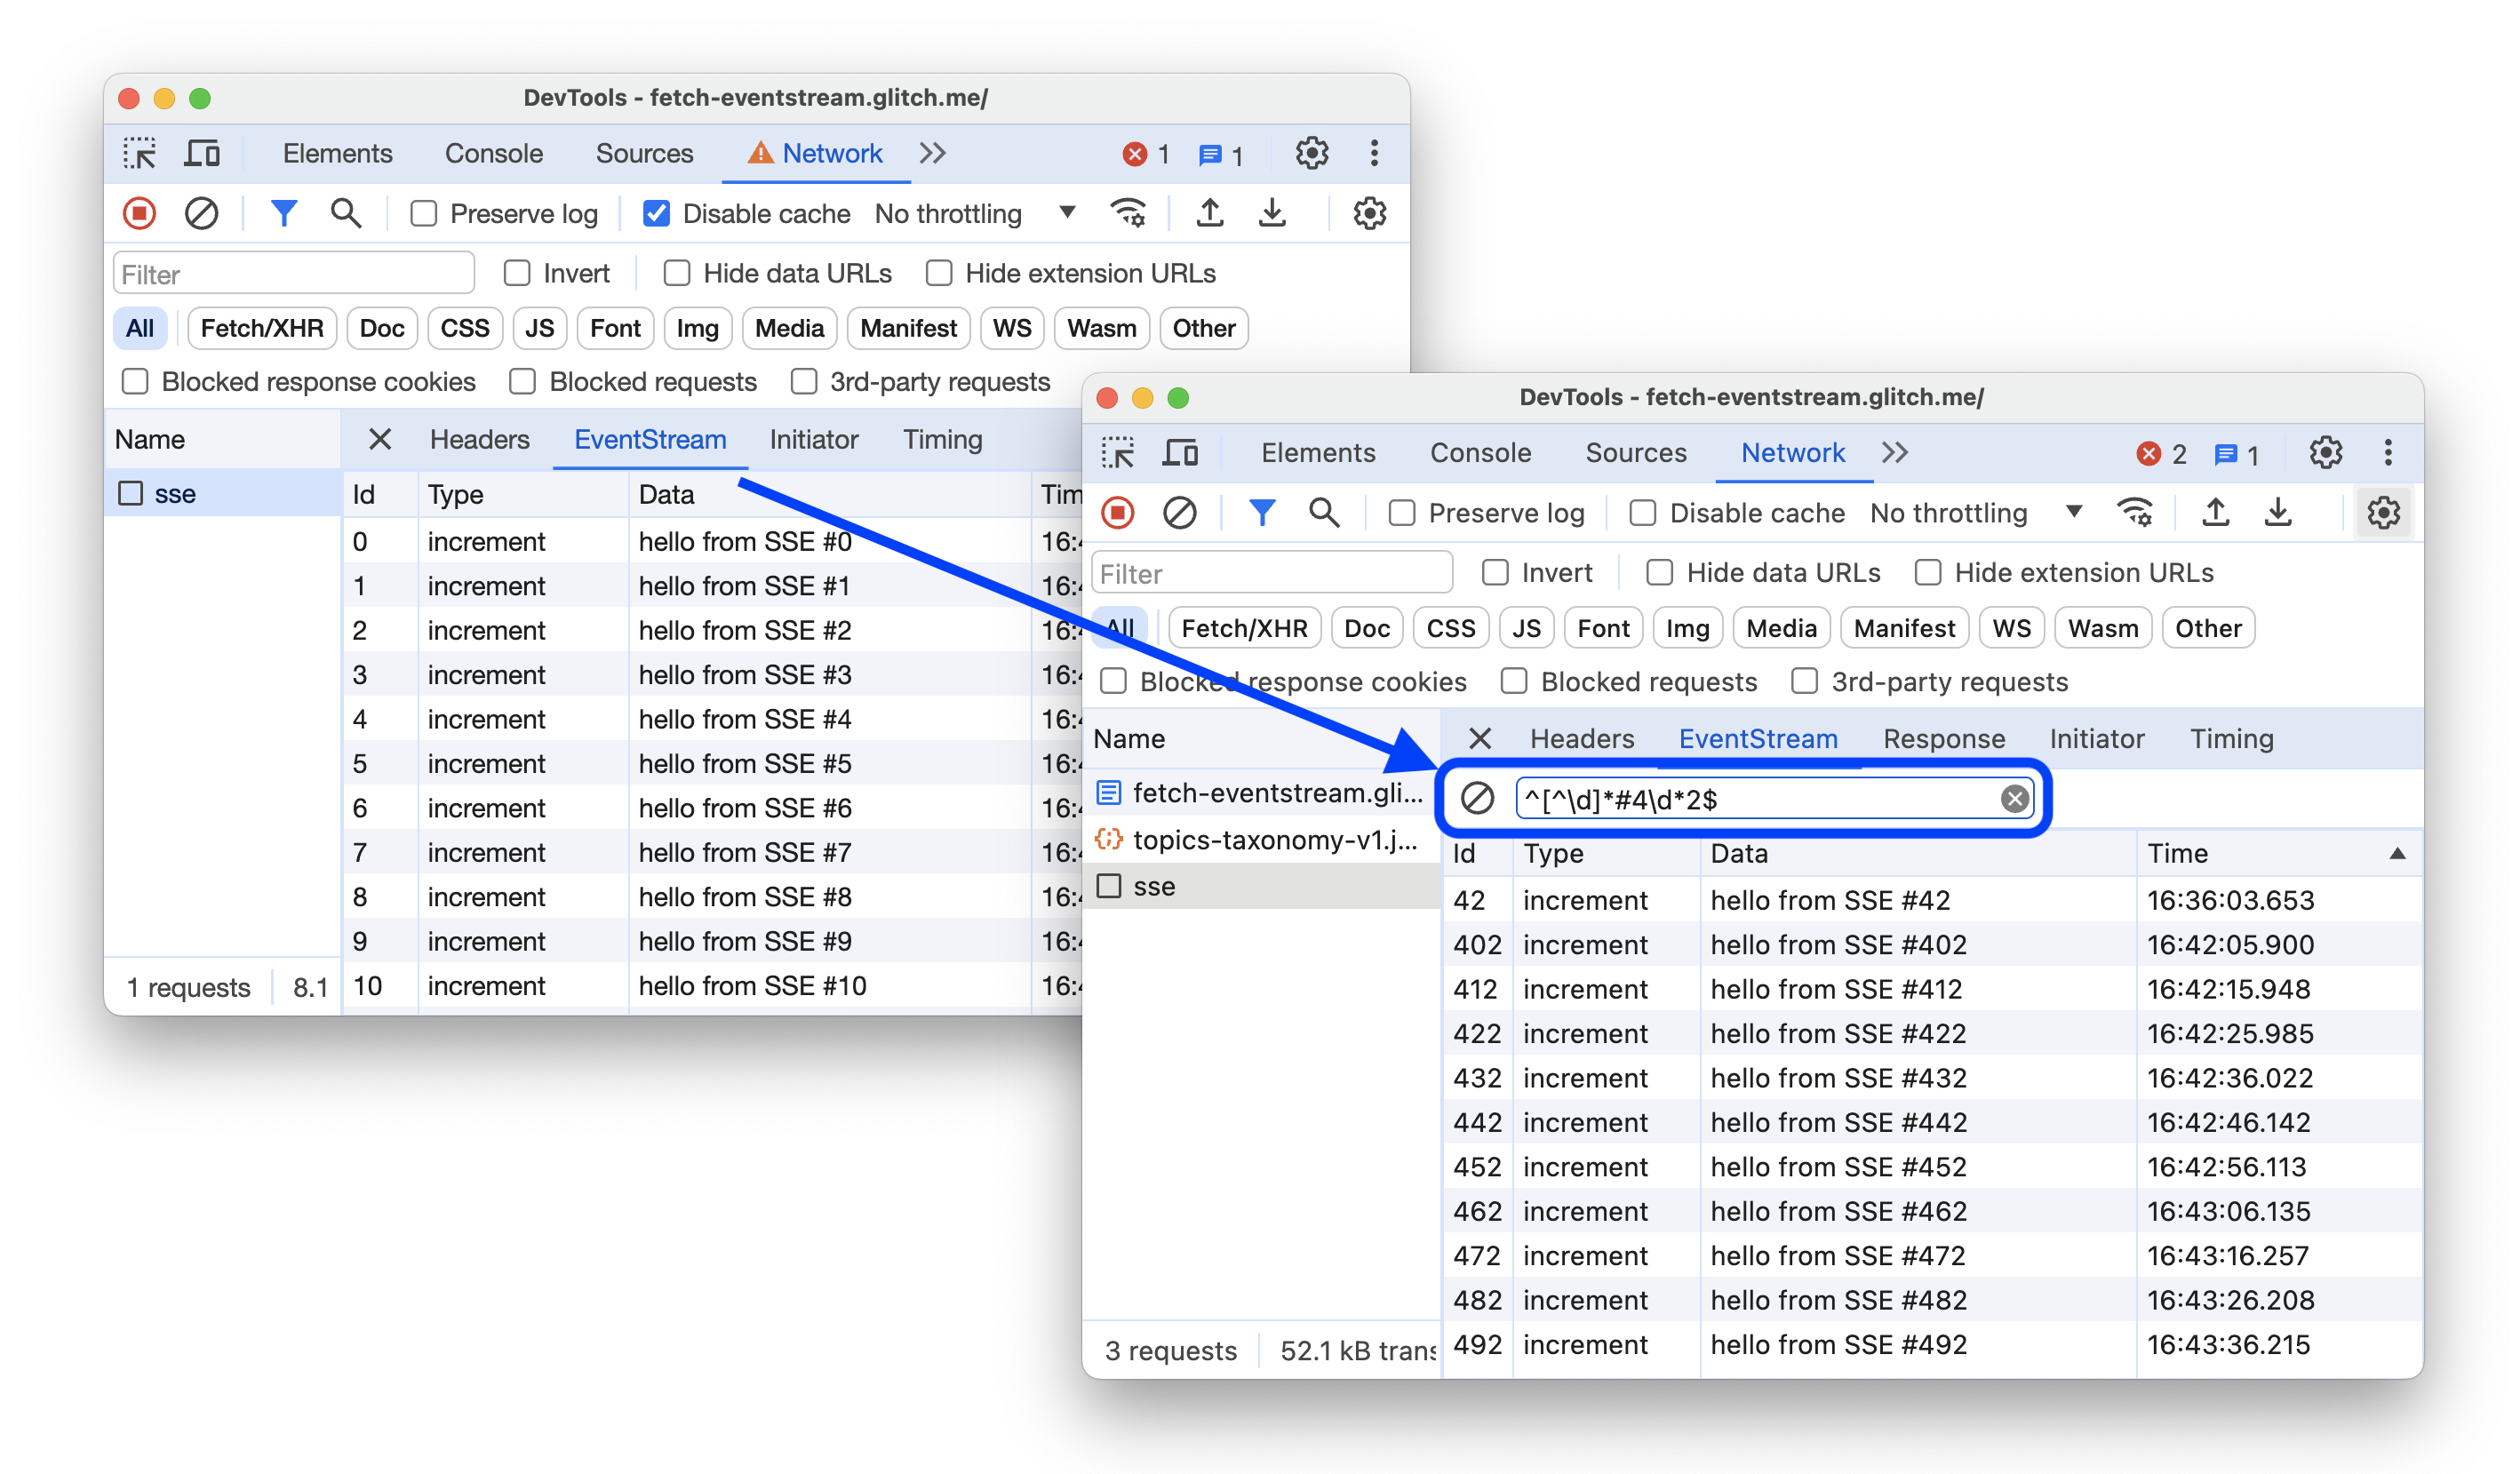This screenshot has height=1474, width=2520.
Task: Switch to the Response tab
Action: click(x=1944, y=737)
